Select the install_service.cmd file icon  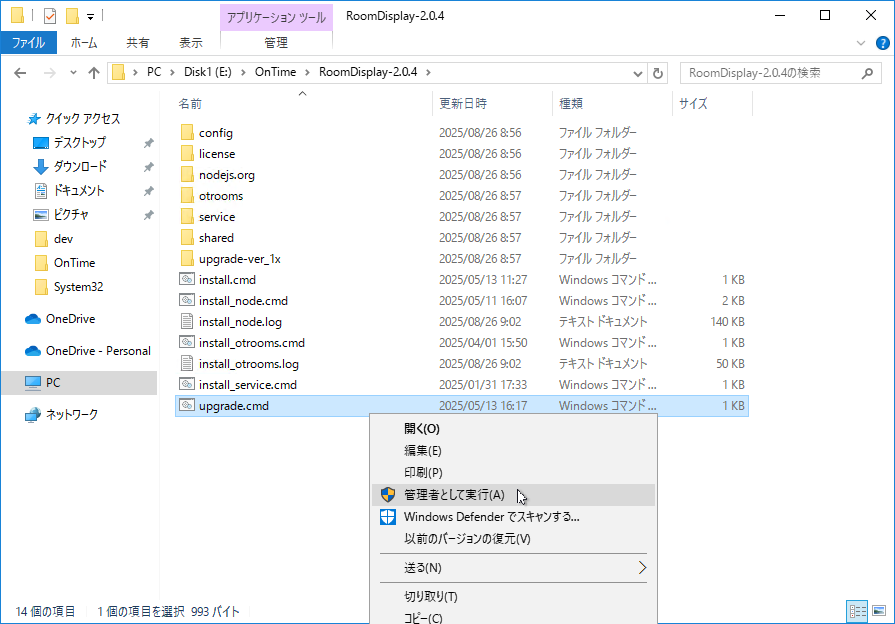point(187,384)
